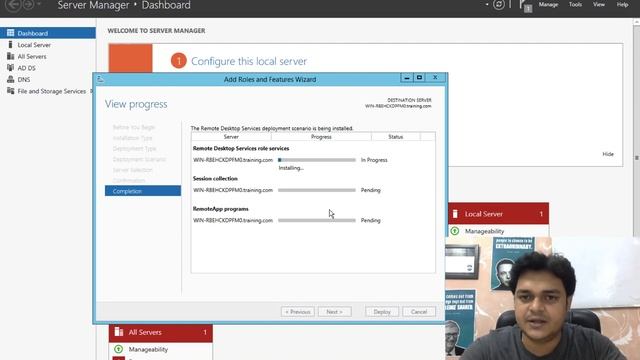The height and width of the screenshot is (360, 640).
Task: Close the Add Roles and Features Wizard
Action: 435,78
